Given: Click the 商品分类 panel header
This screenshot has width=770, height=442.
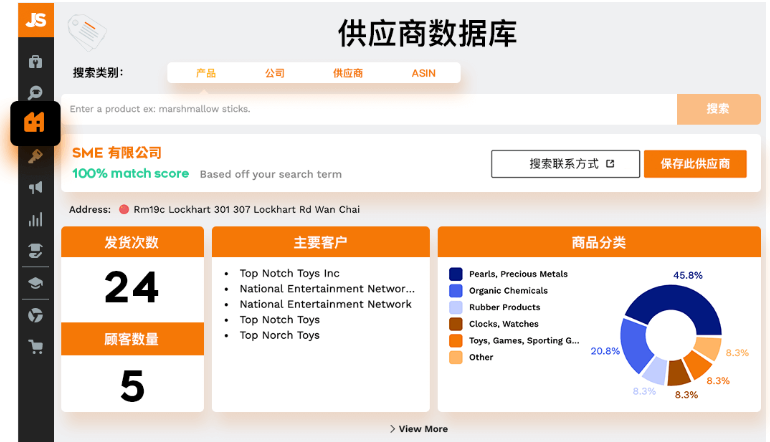Looking at the screenshot, I should click(599, 242).
